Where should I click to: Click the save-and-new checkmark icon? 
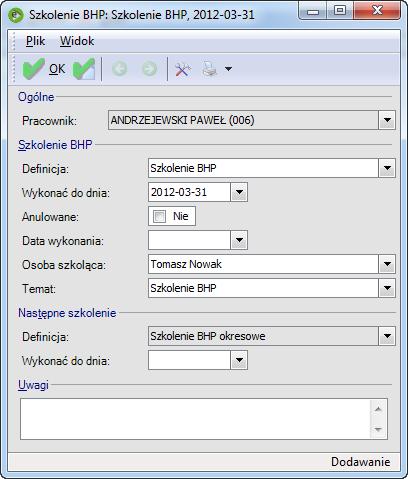(84, 69)
